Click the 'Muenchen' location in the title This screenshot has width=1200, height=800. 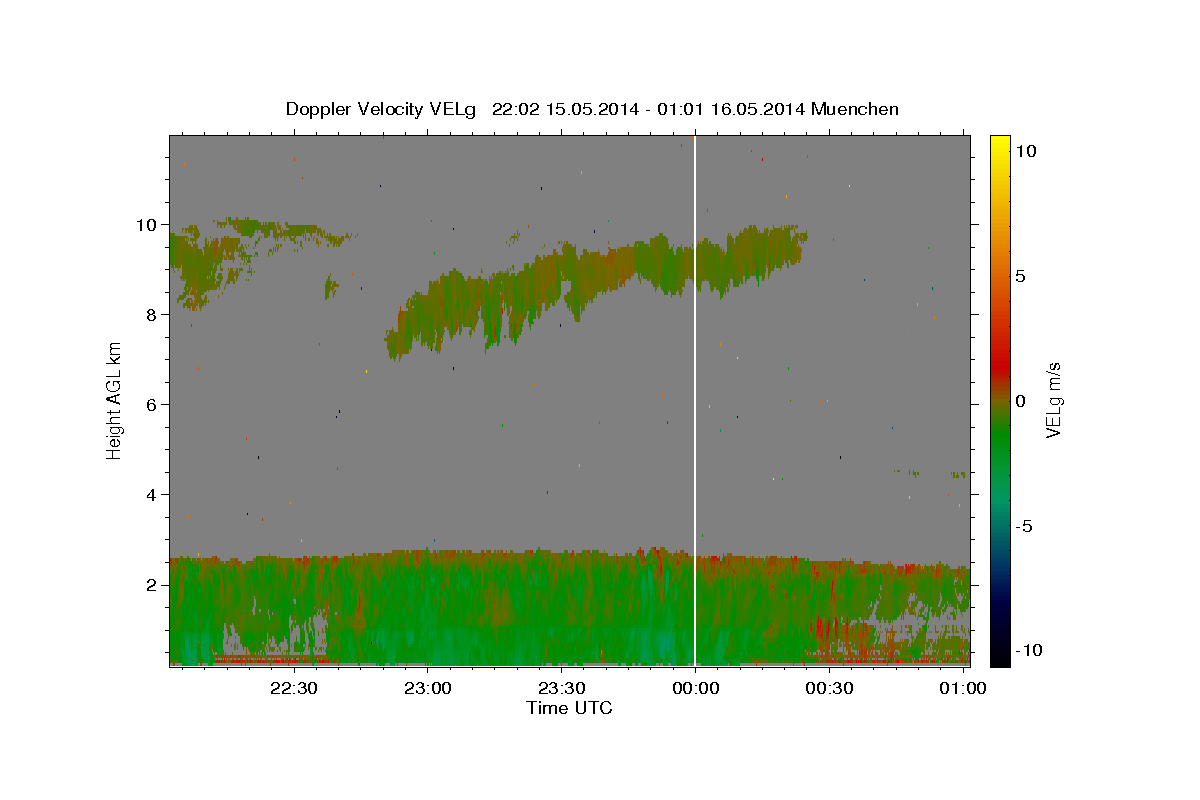pos(856,109)
